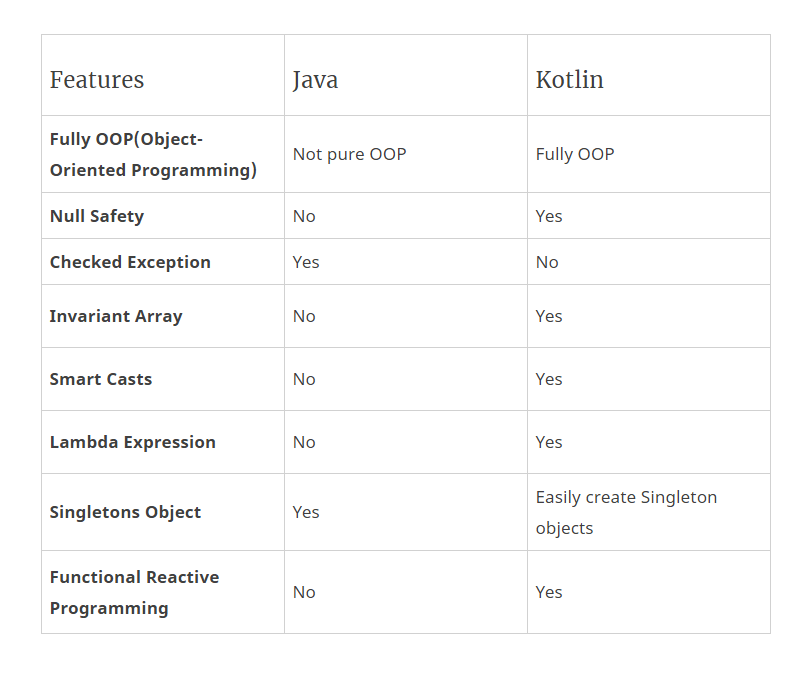This screenshot has width=800, height=677.
Task: Click the "Lambda Expression" feature label
Action: (x=133, y=442)
